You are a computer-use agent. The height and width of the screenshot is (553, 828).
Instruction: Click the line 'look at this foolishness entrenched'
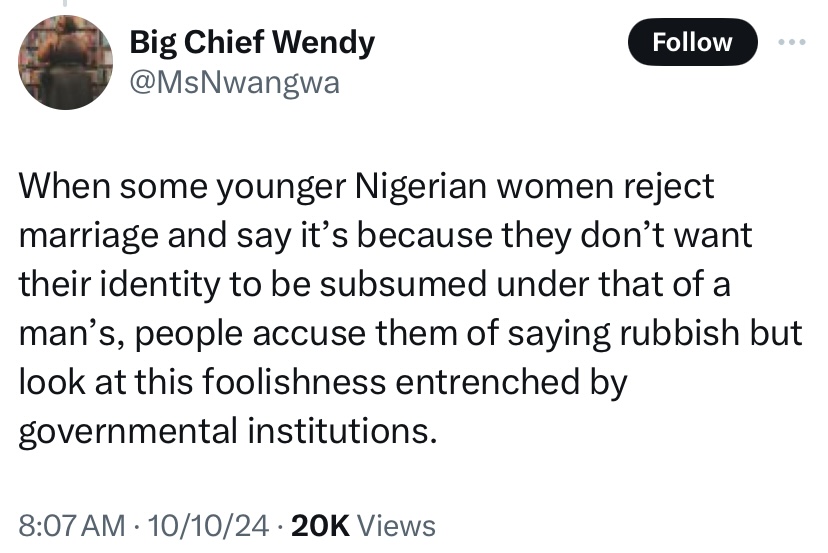click(x=322, y=382)
